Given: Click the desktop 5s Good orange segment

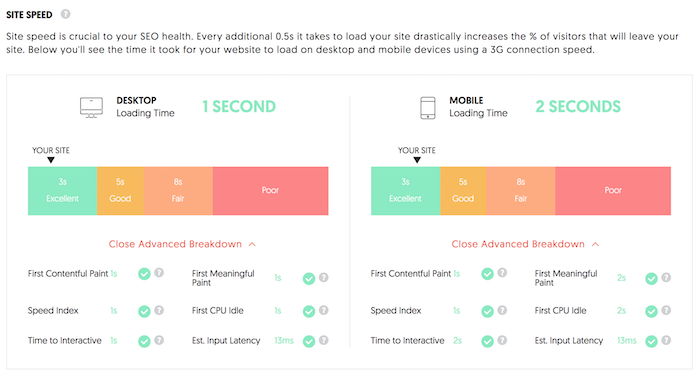Looking at the screenshot, I should coord(121,191).
